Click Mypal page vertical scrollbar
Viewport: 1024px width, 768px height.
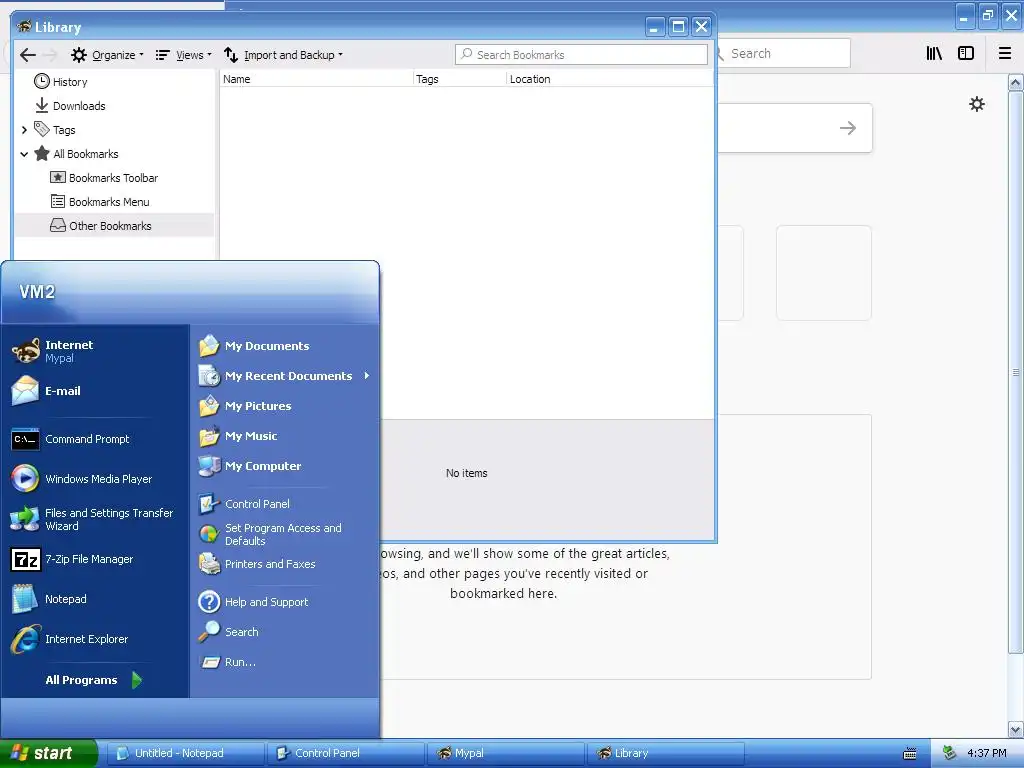tap(1016, 372)
